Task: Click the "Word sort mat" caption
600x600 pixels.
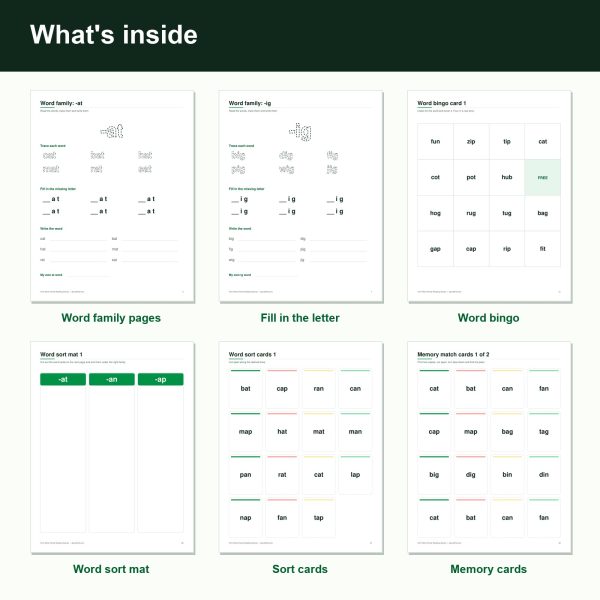Action: pyautogui.click(x=111, y=569)
